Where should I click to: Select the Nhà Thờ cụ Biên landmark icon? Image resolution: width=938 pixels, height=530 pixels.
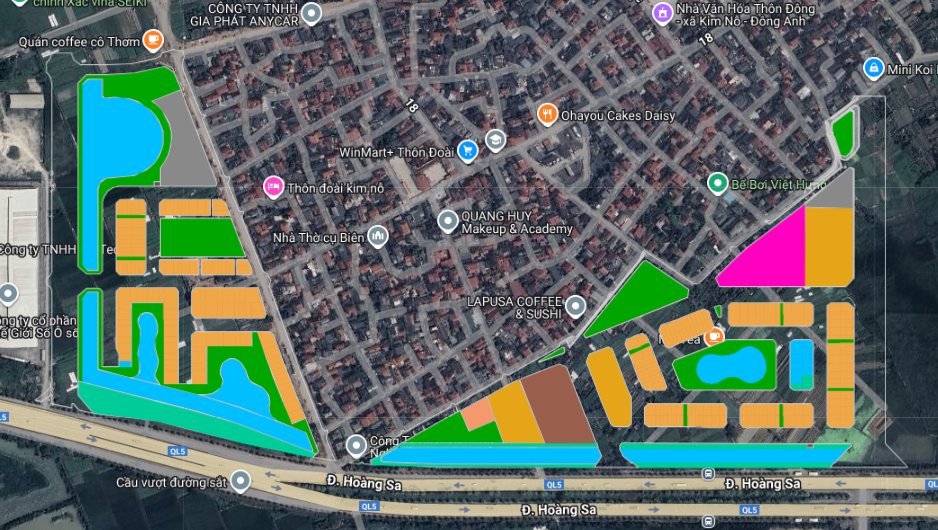pos(377,236)
